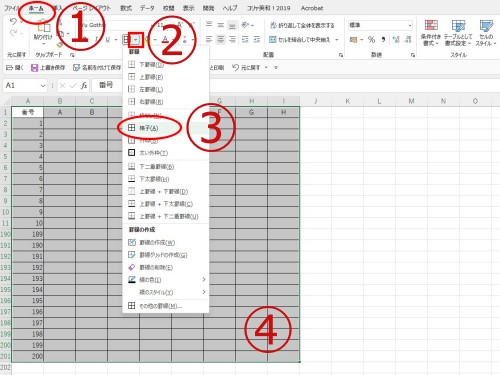Choose Thick Outside Borders (太い外枠)
500x375 pixels.
(166, 153)
